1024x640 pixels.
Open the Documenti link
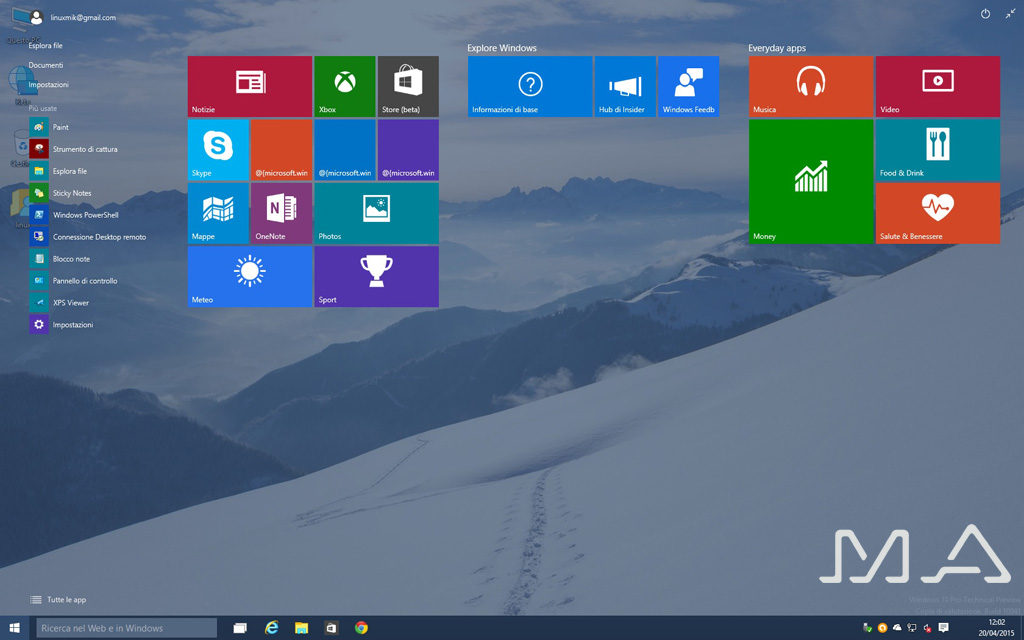(x=46, y=65)
